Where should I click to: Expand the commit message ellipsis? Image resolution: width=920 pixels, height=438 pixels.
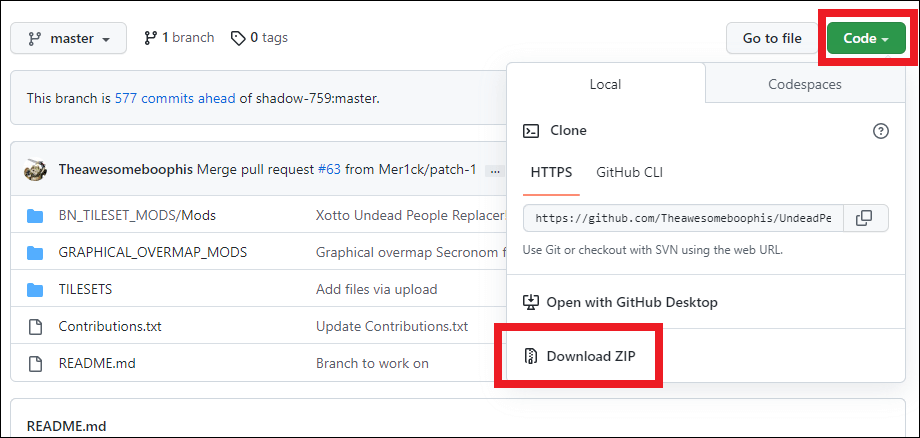tap(494, 171)
